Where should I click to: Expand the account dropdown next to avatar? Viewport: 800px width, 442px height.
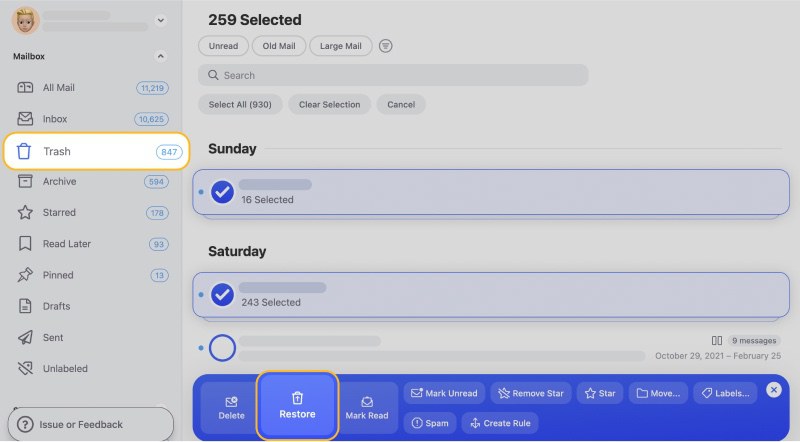[x=161, y=20]
